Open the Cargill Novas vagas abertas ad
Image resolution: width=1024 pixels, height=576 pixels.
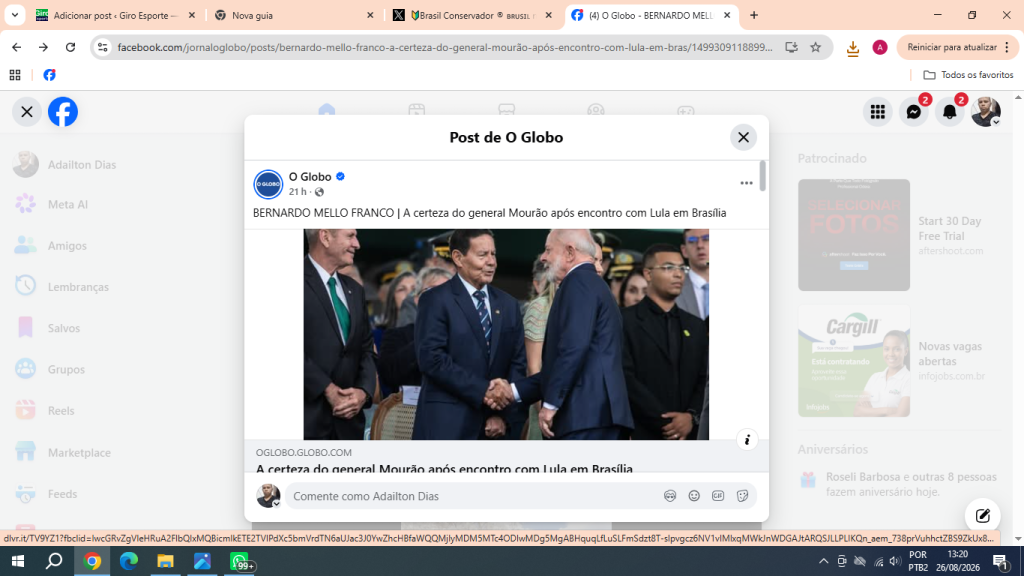click(899, 360)
